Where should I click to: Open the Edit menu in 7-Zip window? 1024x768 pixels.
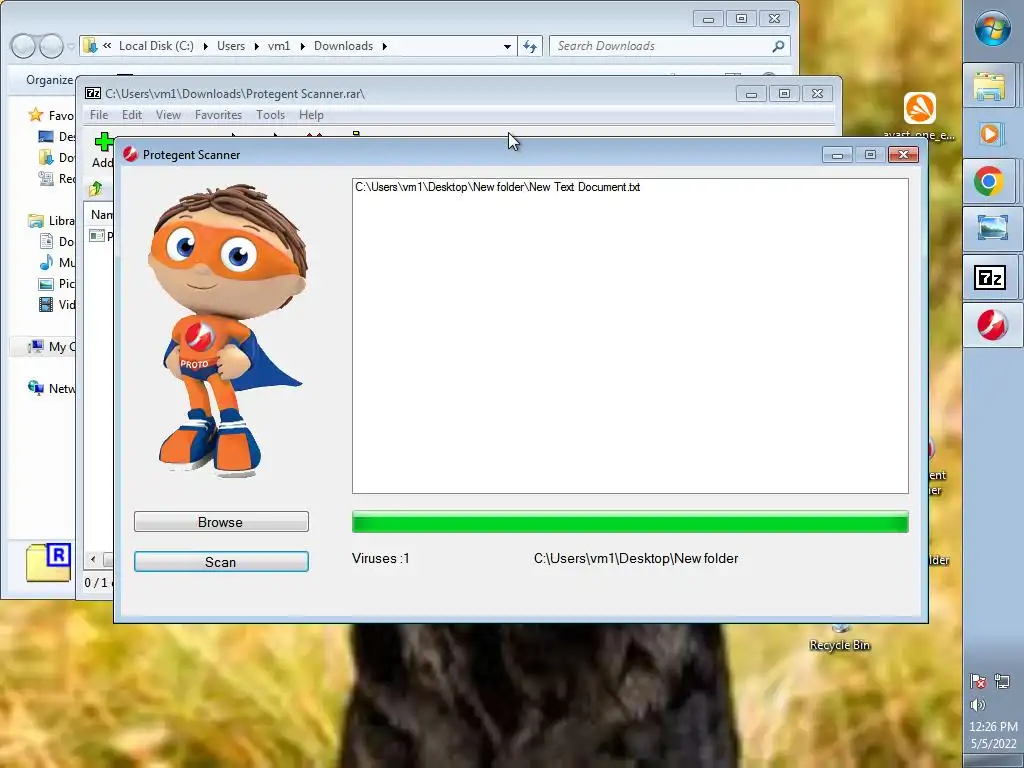tap(131, 115)
